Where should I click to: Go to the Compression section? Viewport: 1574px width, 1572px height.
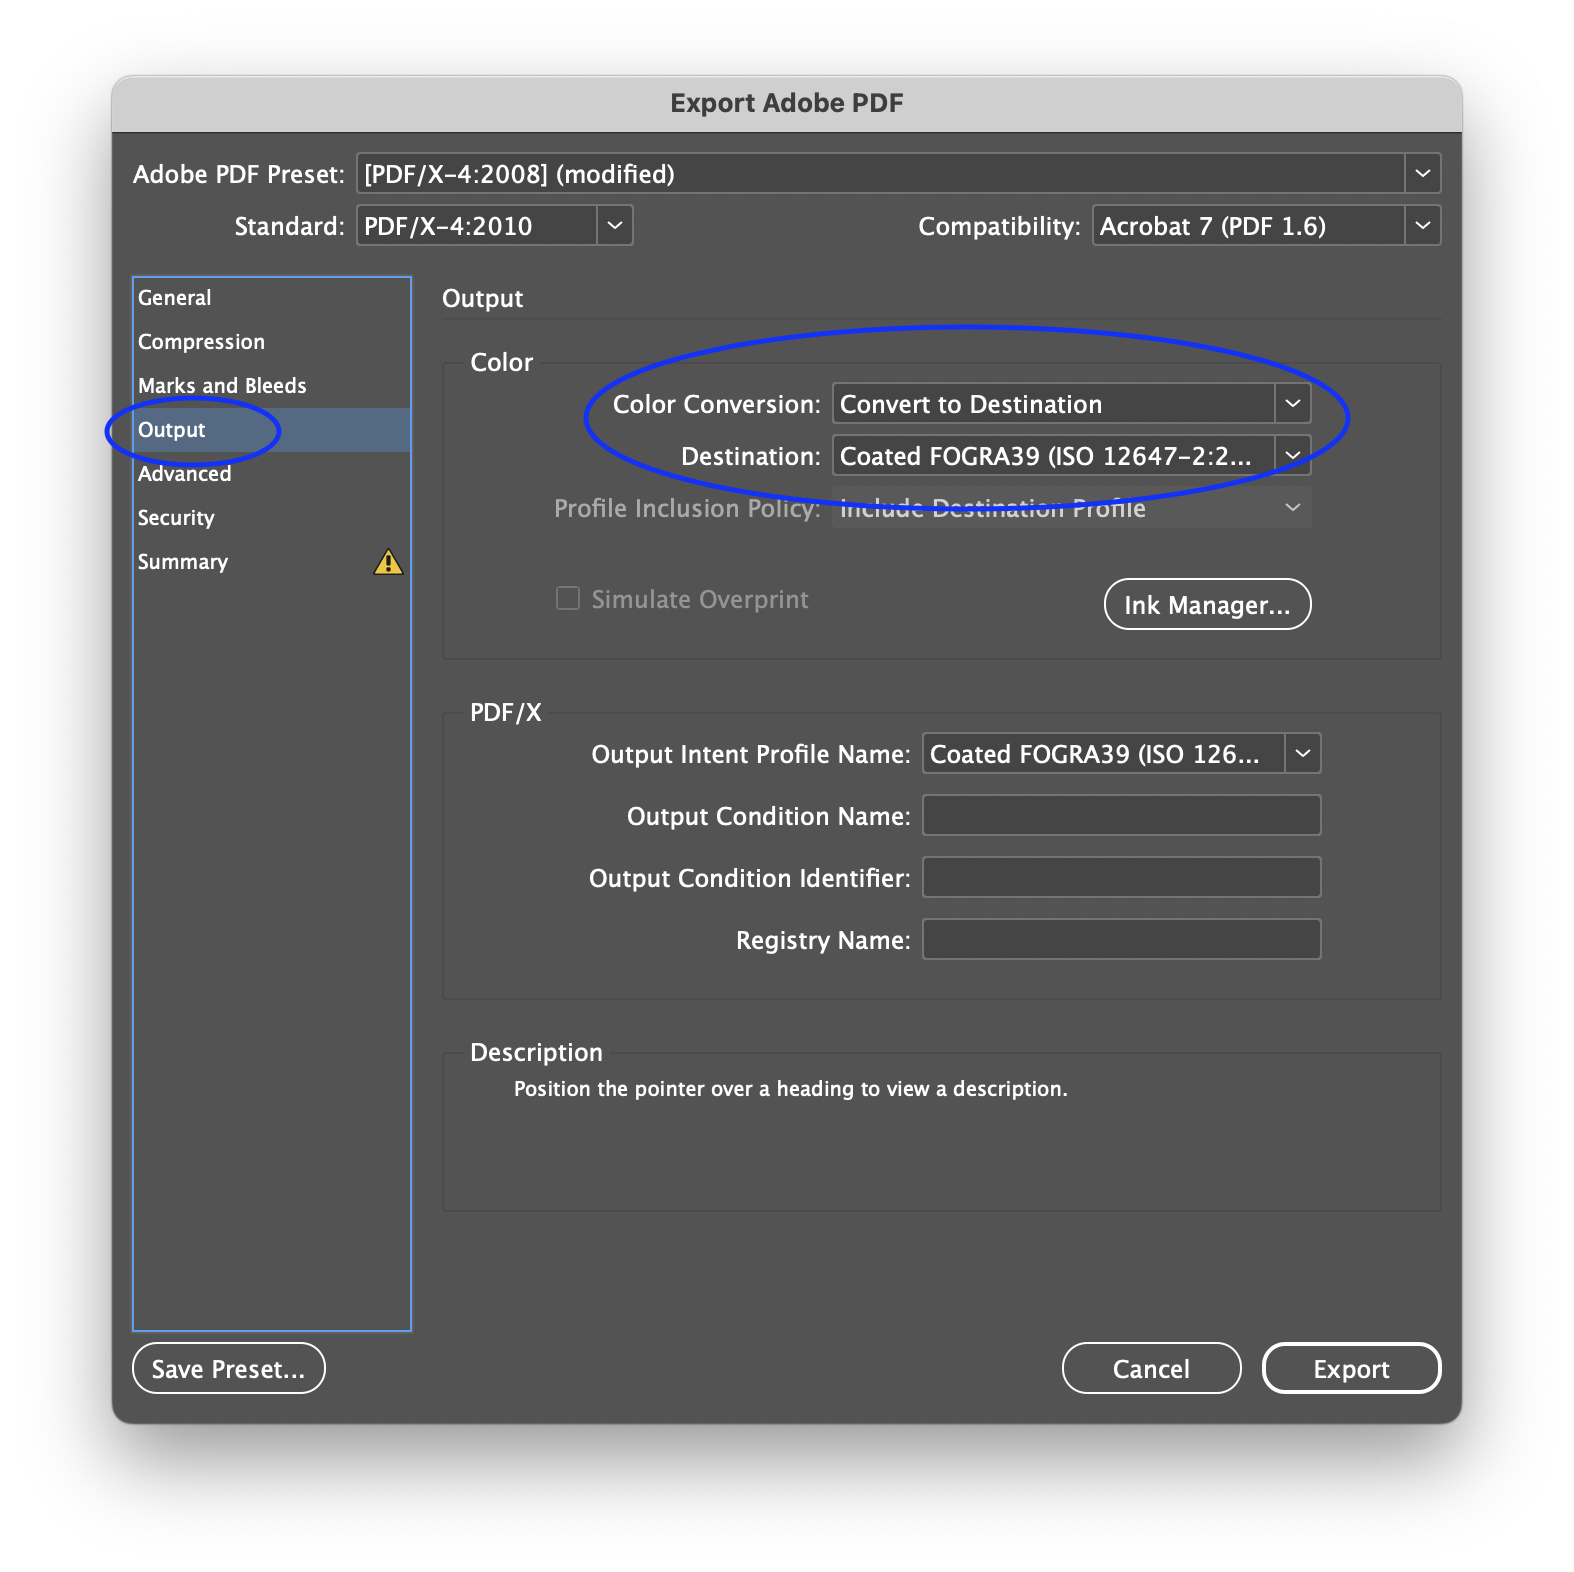[201, 342]
